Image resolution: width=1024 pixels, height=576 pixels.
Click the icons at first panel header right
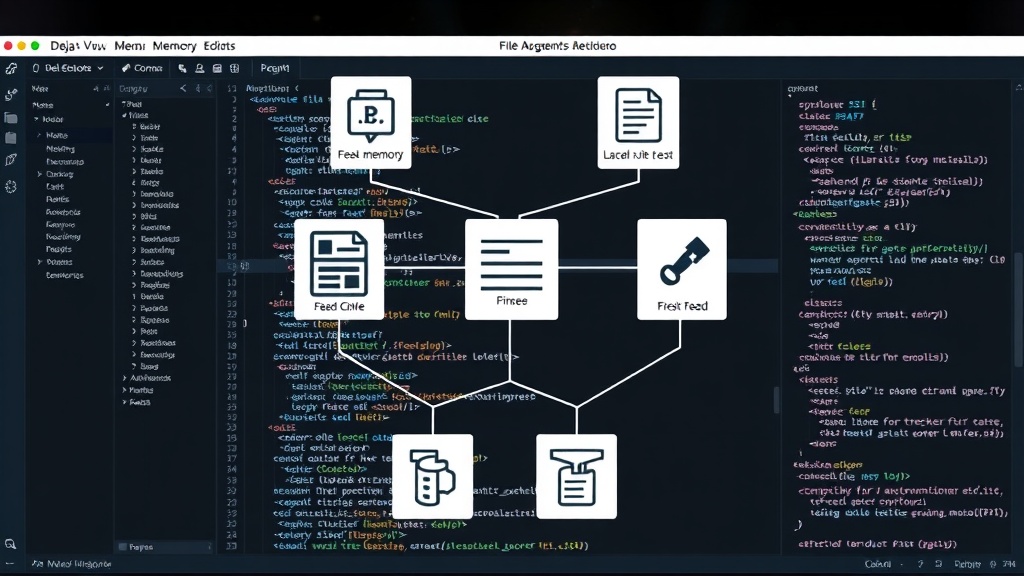tap(101, 88)
